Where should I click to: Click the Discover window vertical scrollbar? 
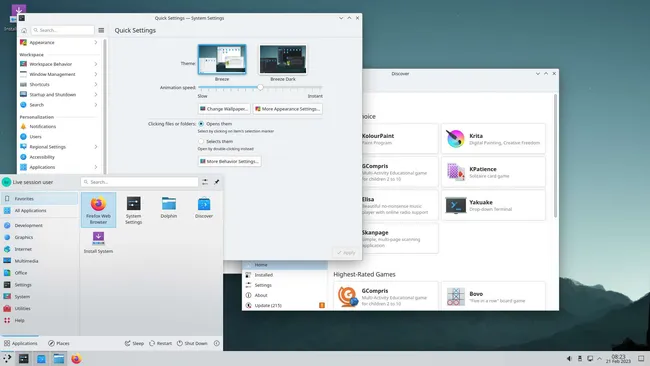(x=555, y=155)
